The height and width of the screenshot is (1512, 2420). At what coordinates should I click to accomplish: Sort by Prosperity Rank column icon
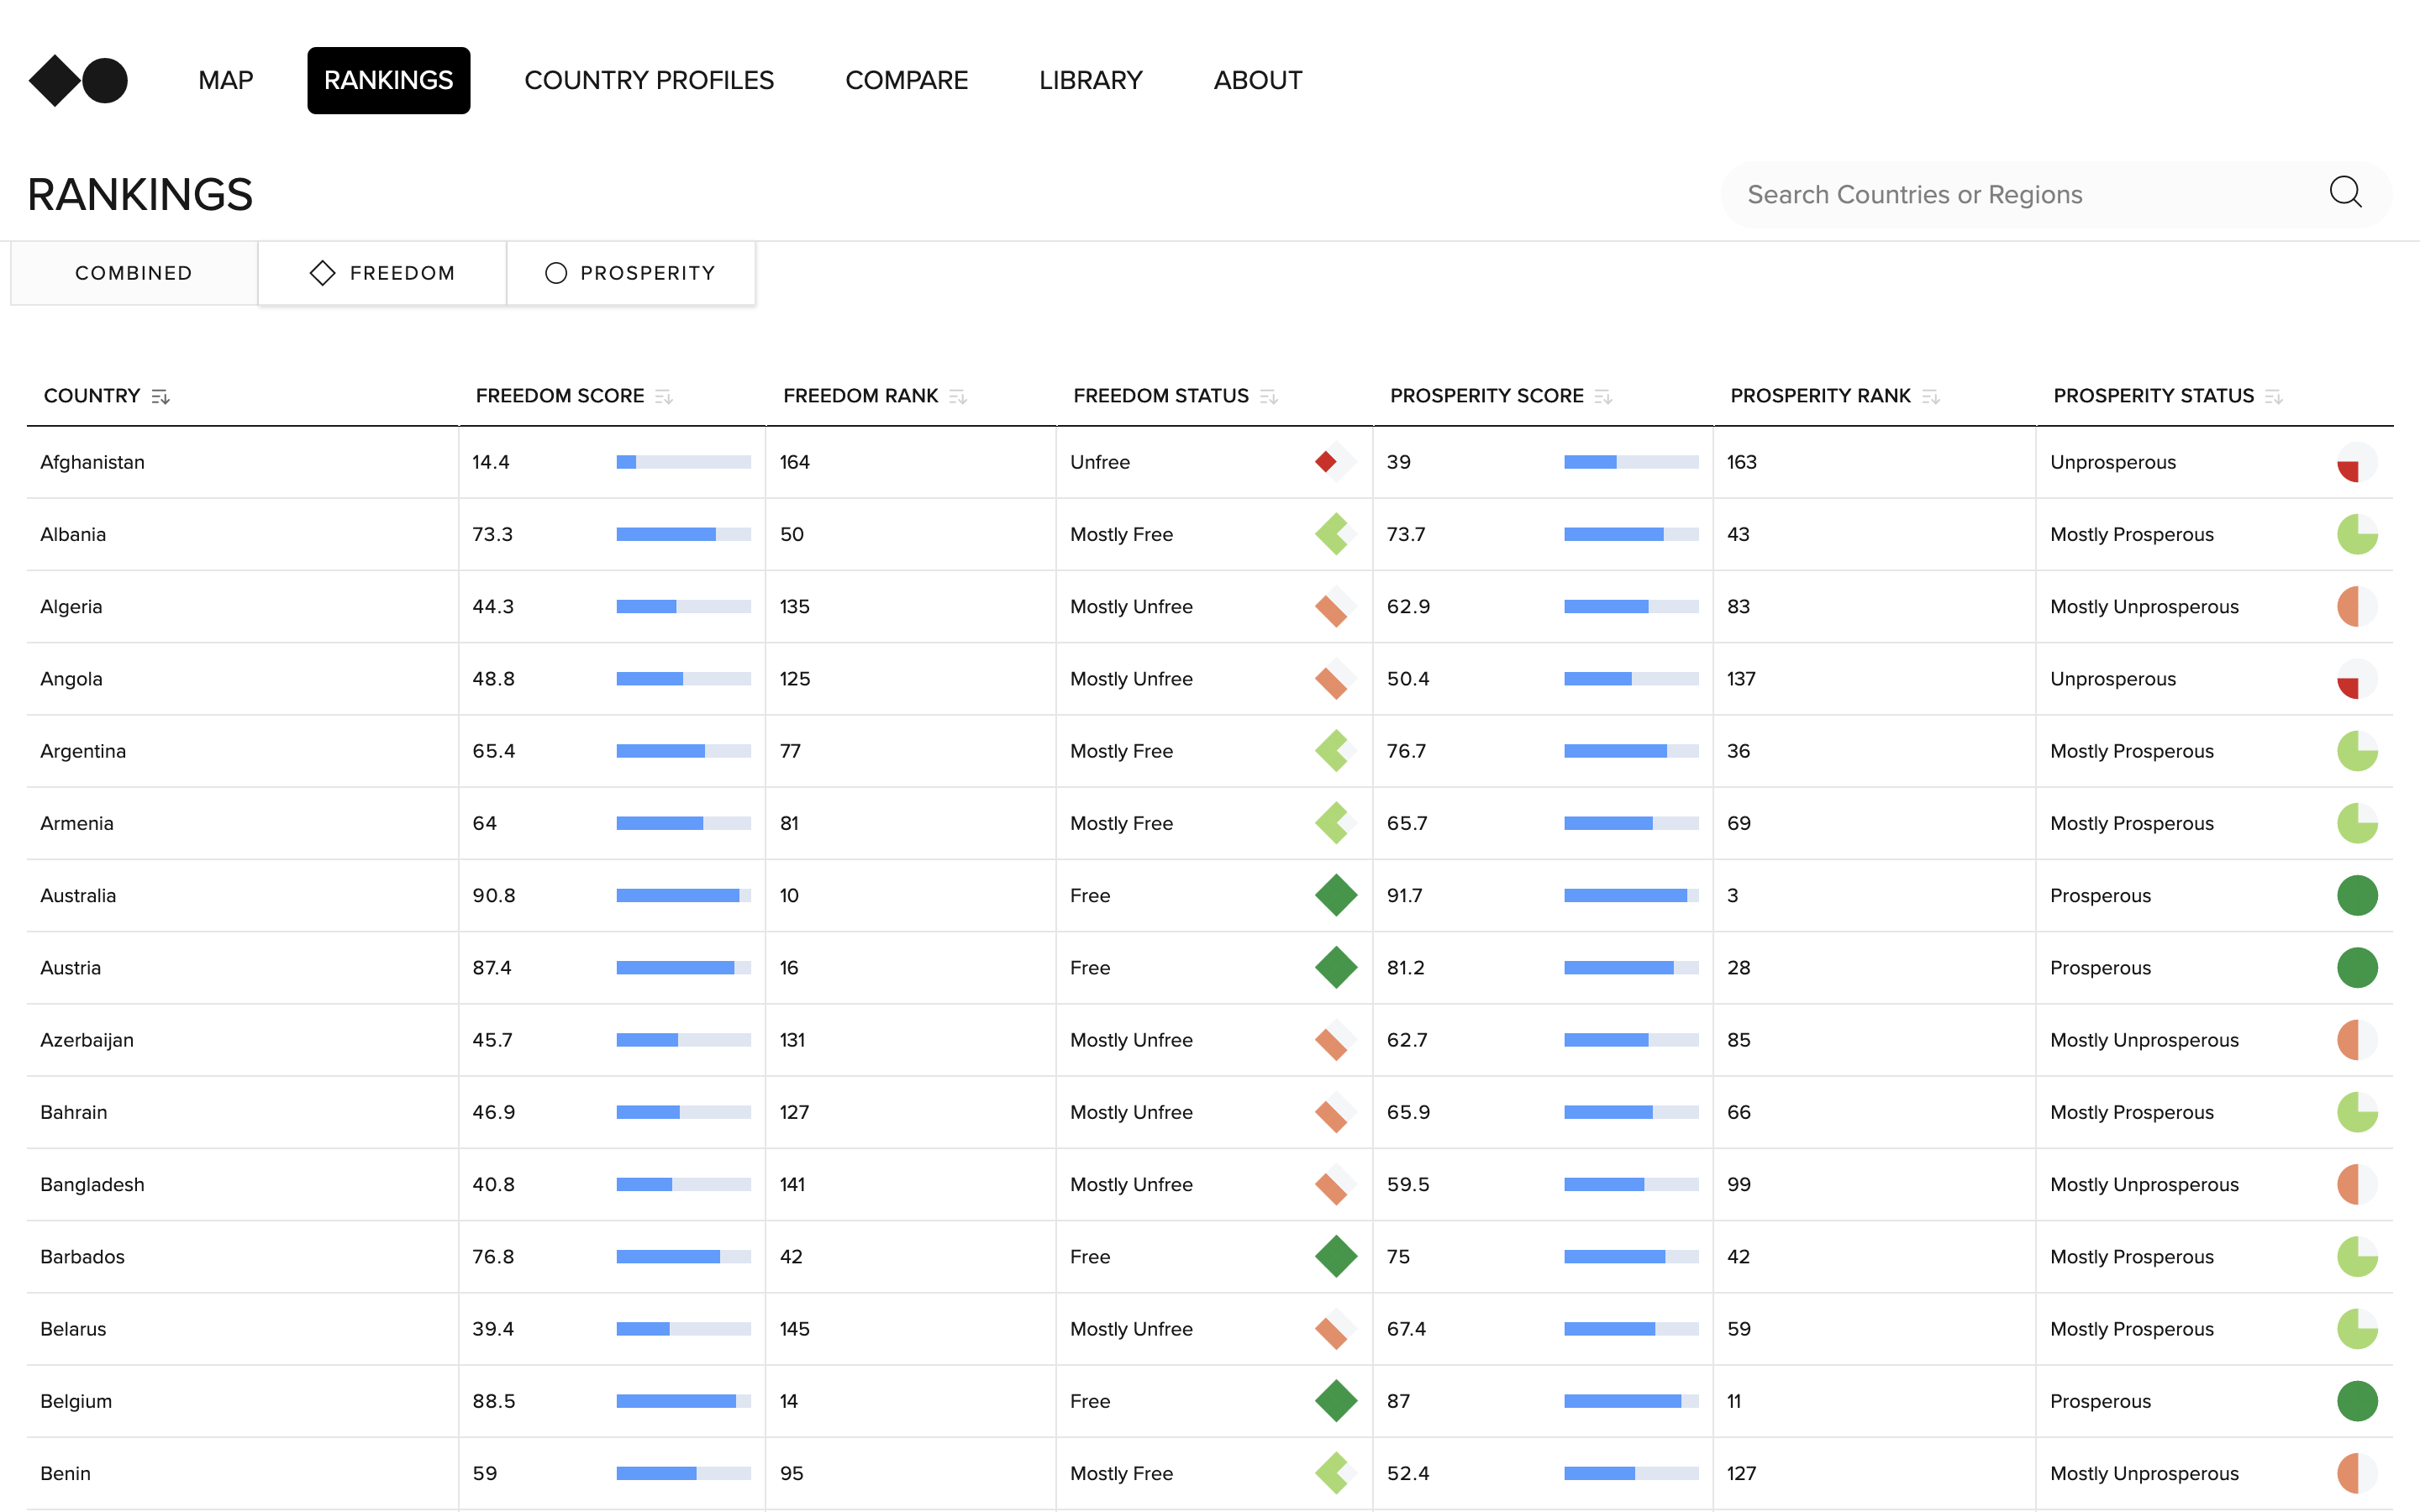[1931, 397]
